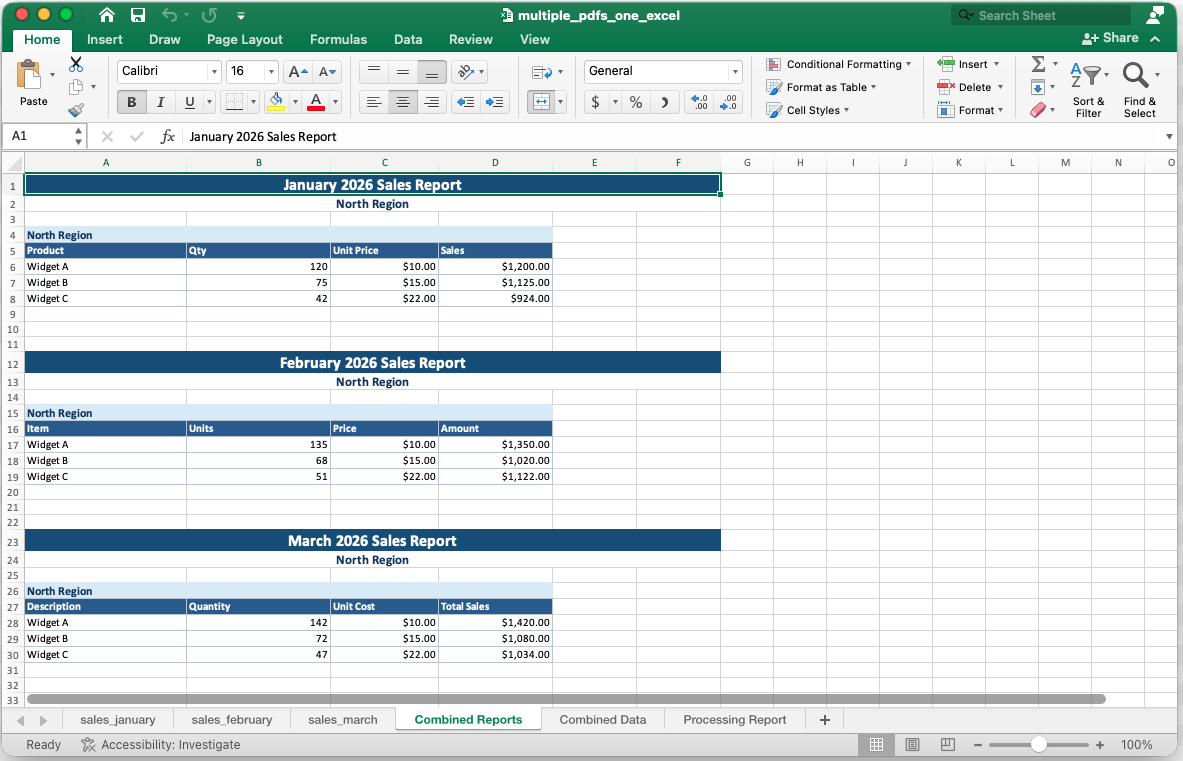The width and height of the screenshot is (1183, 761).
Task: Toggle Center horizontal alignment
Action: [x=403, y=102]
